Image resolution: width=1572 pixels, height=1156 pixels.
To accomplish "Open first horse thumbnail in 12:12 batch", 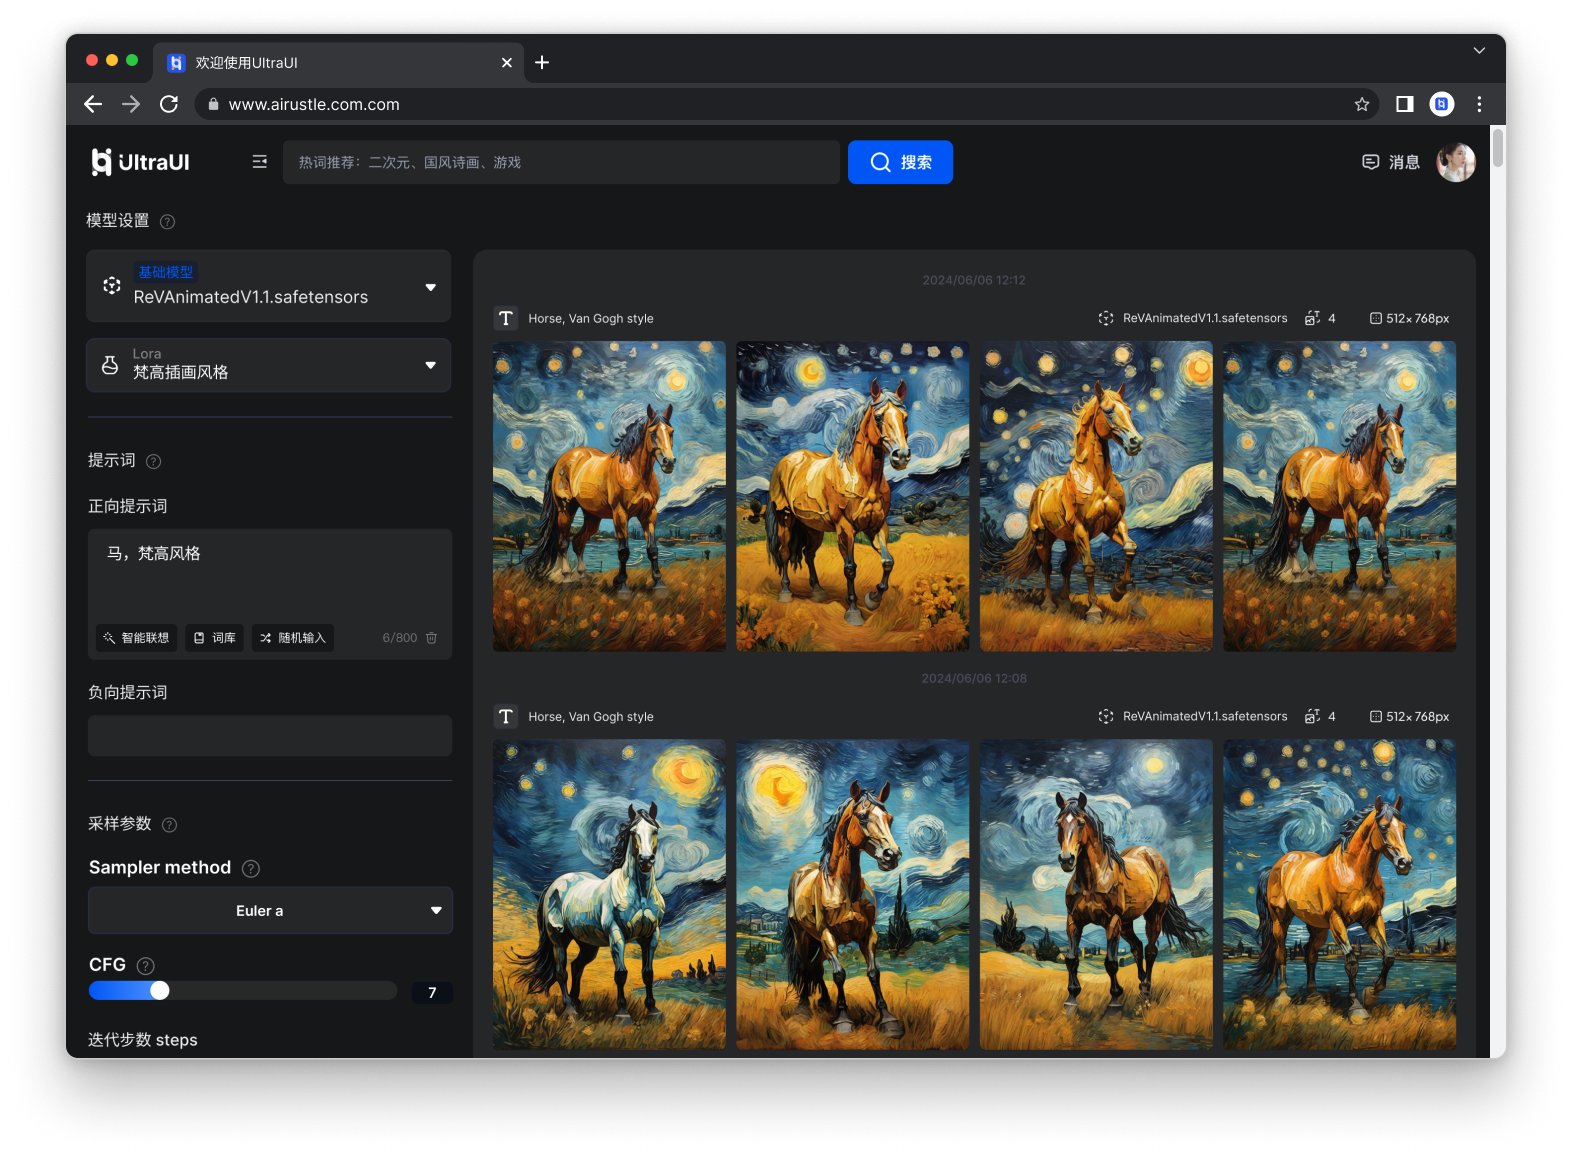I will pyautogui.click(x=610, y=496).
